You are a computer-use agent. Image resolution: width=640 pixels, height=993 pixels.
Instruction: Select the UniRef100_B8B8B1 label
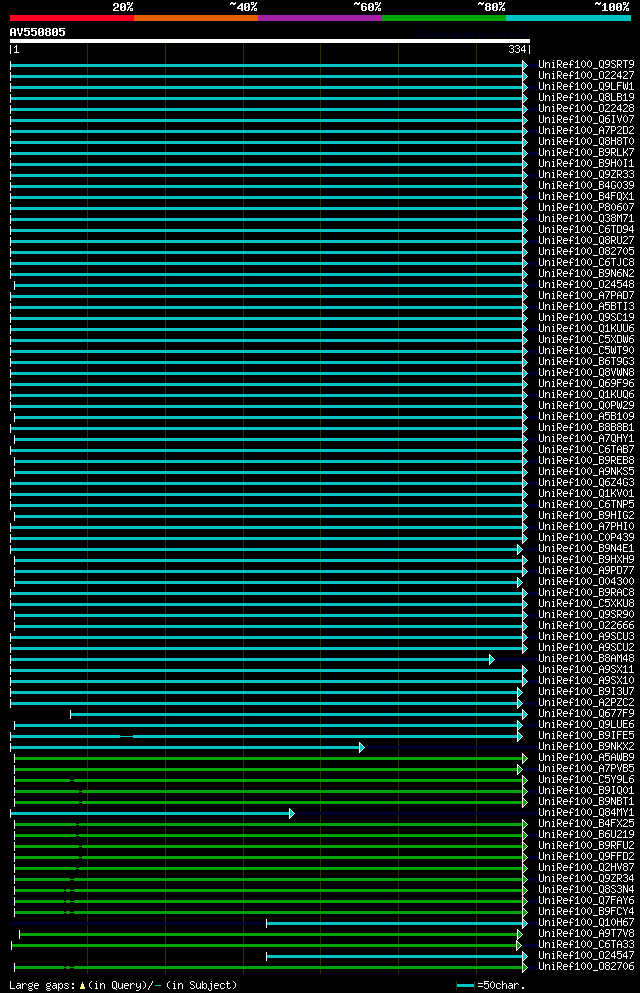click(x=586, y=427)
